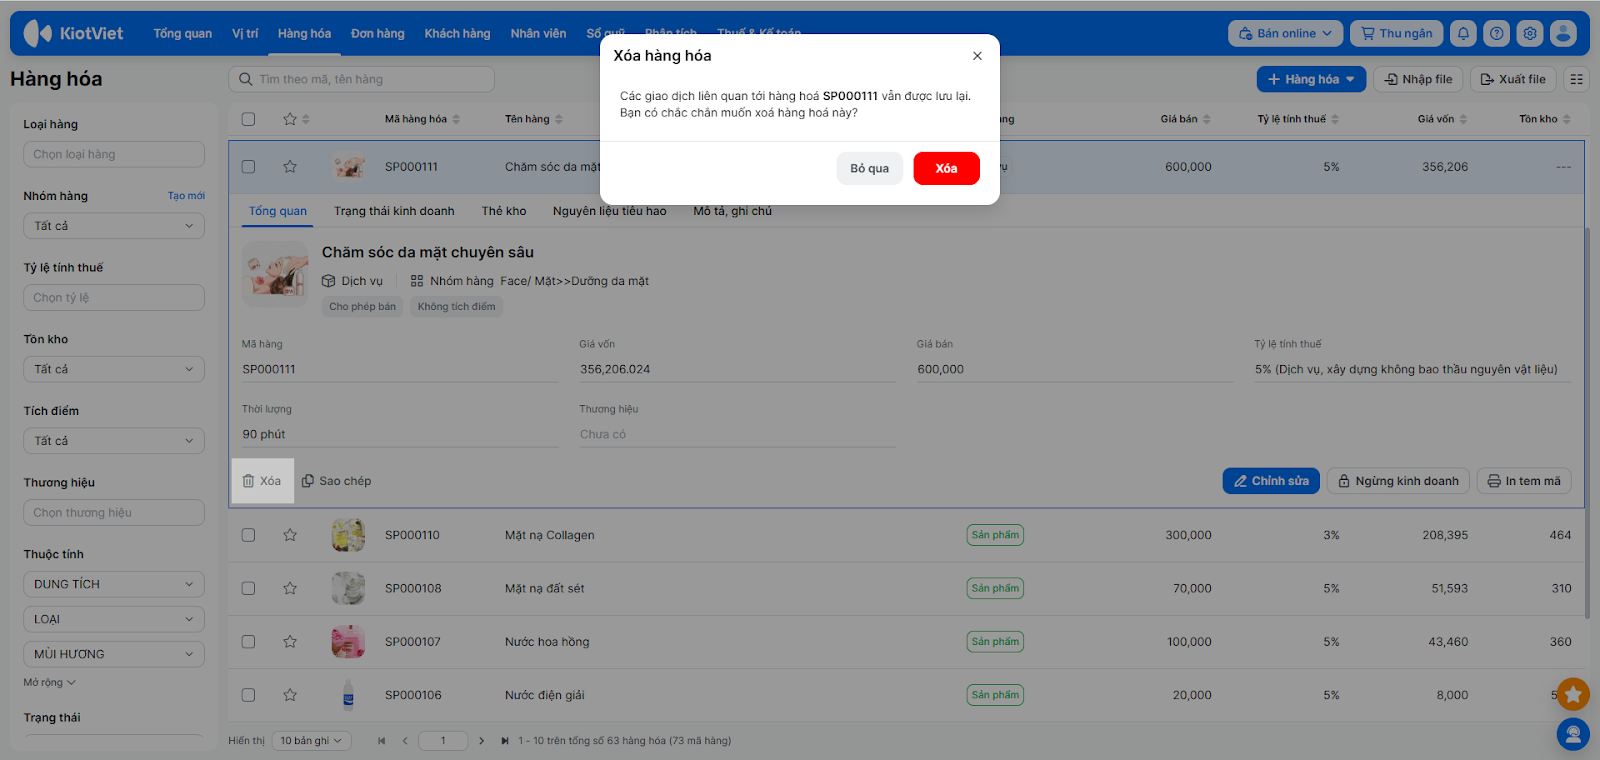1600x760 pixels.
Task: Switch to Nguyên liệu tiêu hao tab
Action: tap(609, 211)
